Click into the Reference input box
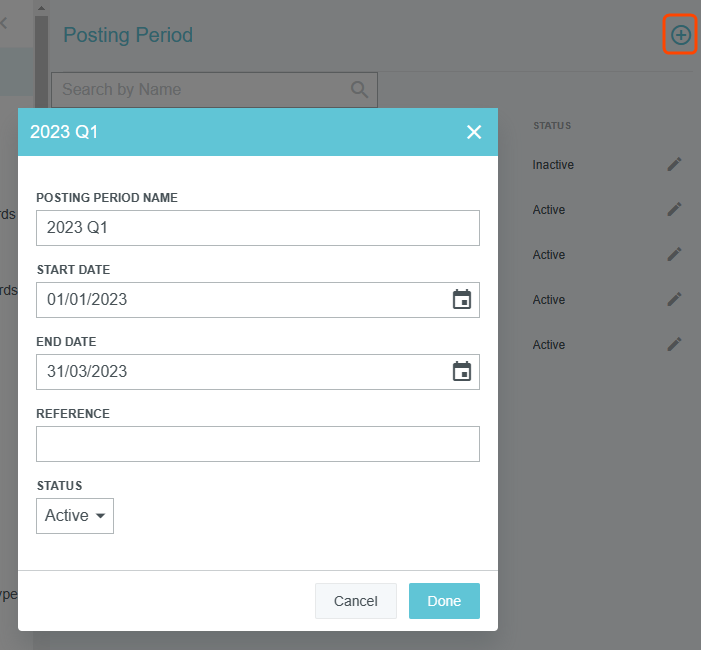Image resolution: width=701 pixels, height=650 pixels. 257,444
